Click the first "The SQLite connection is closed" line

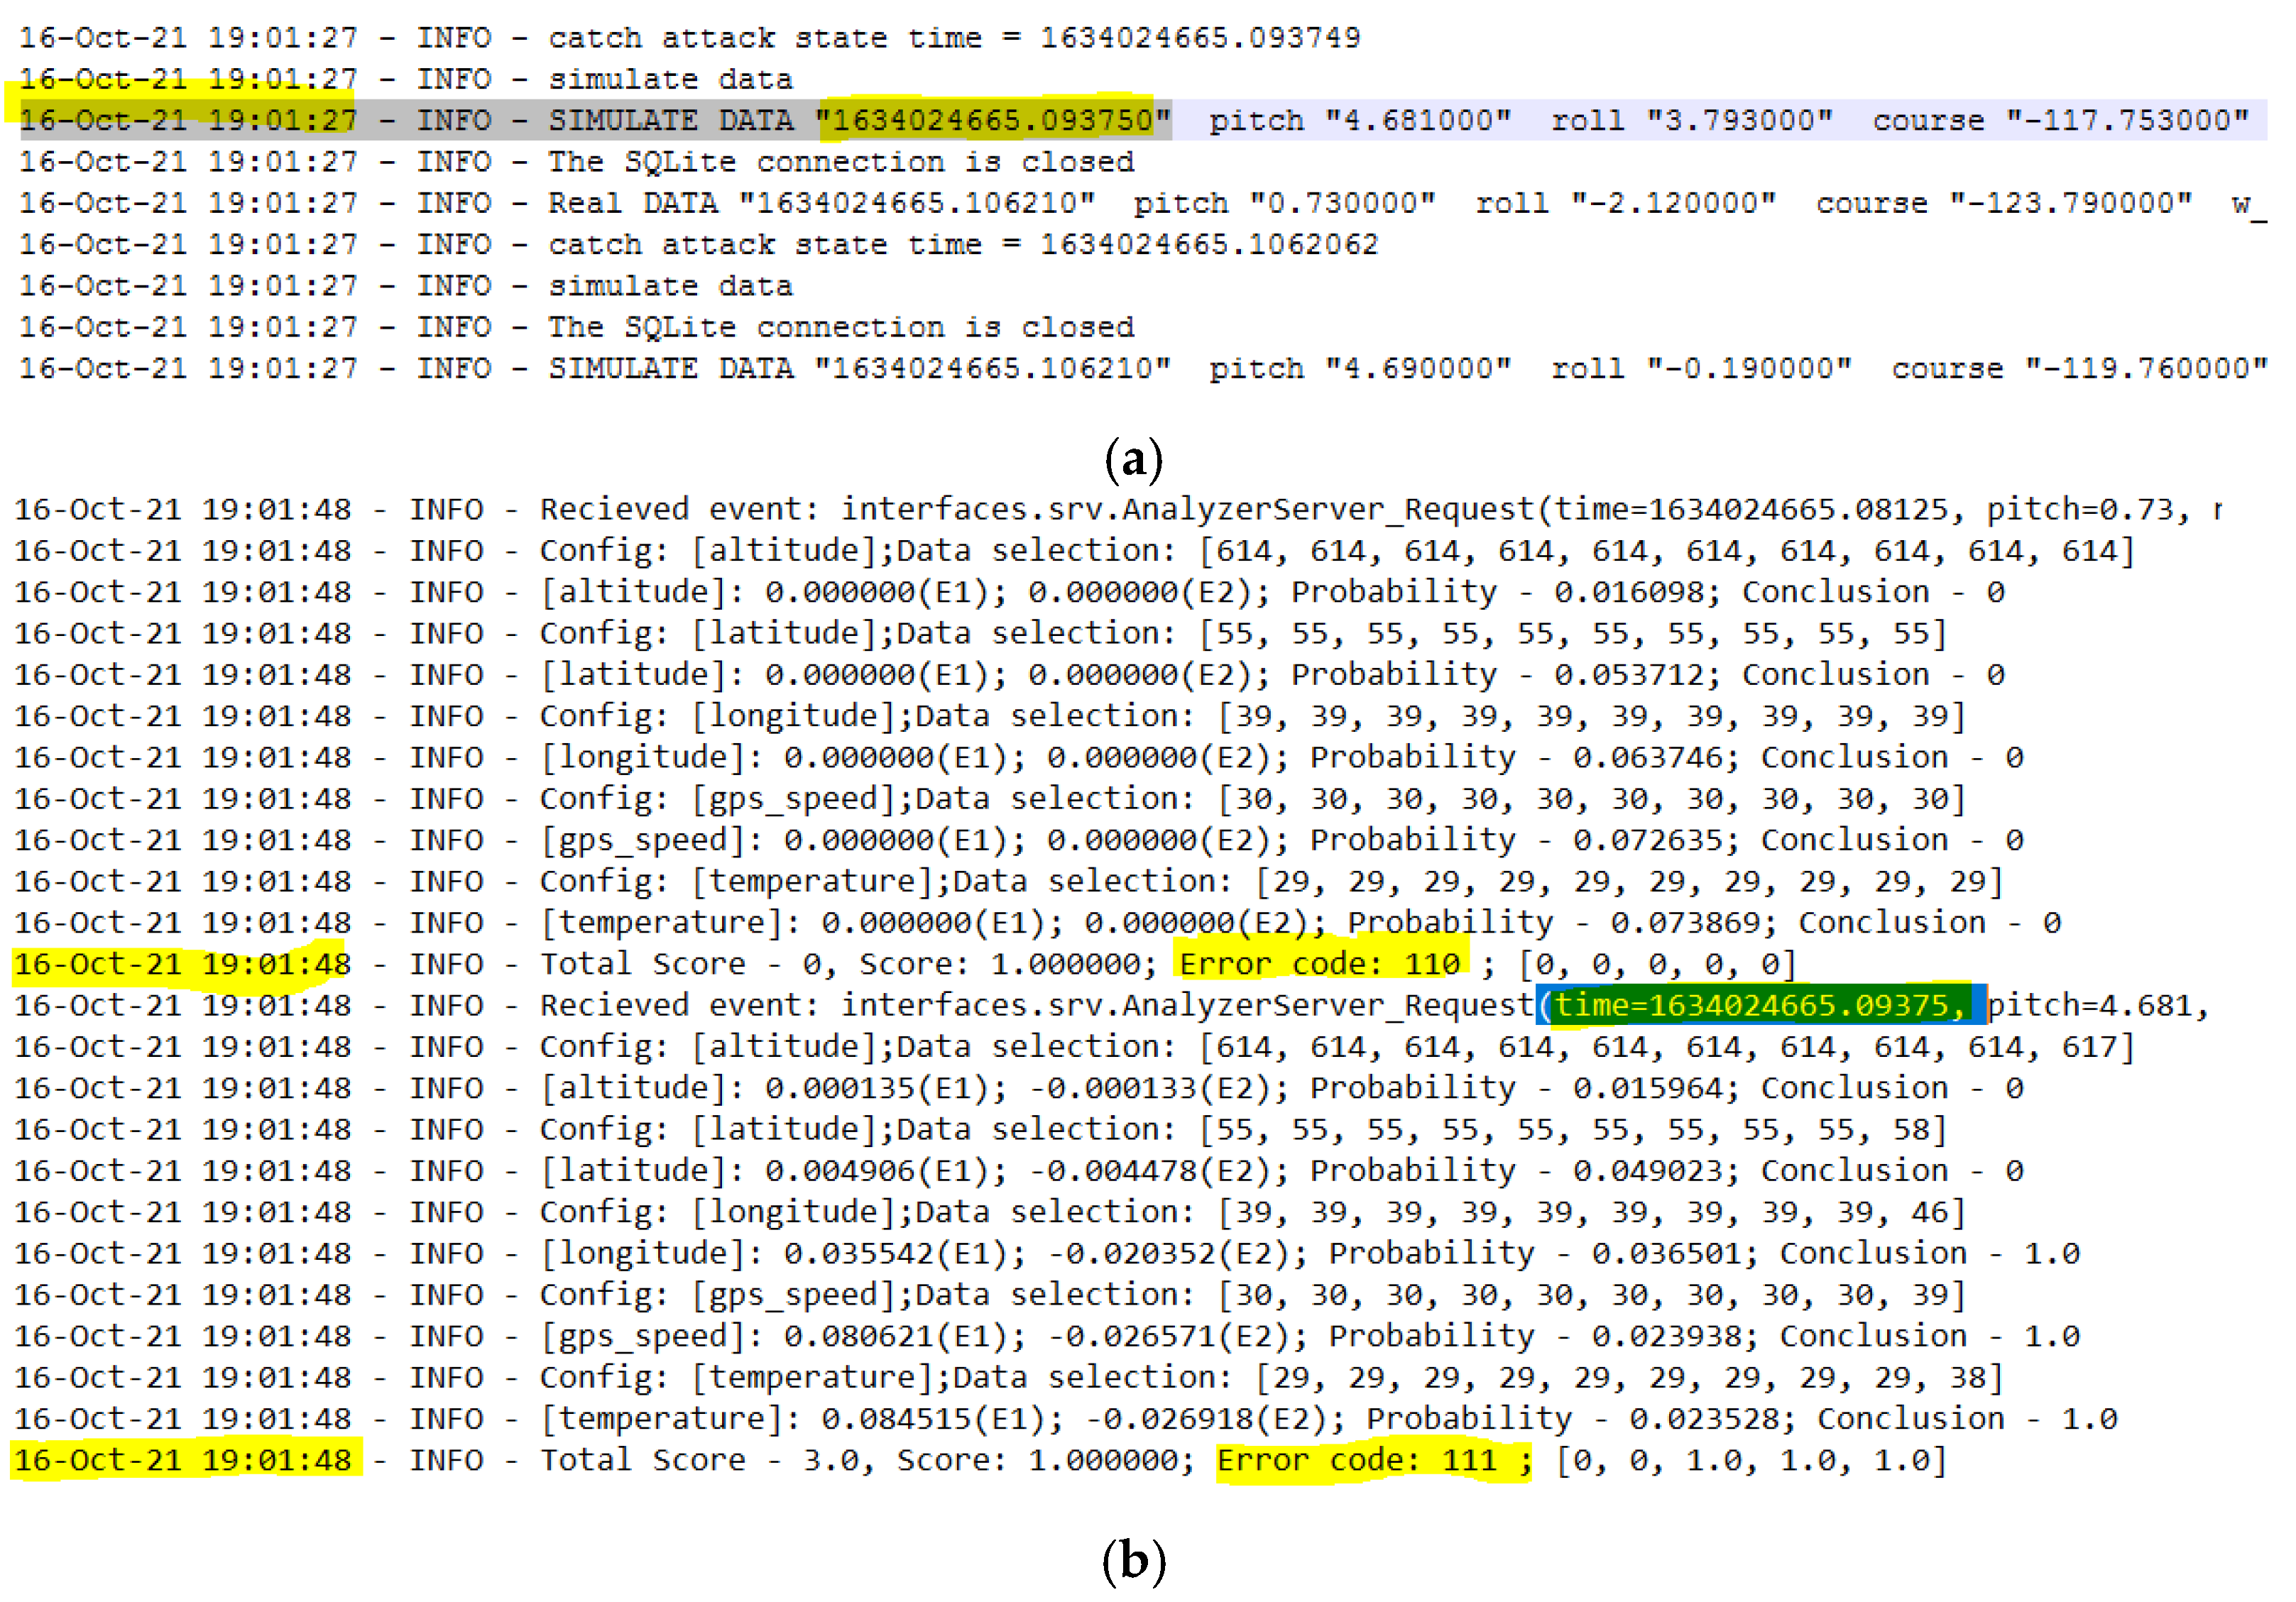tap(840, 162)
